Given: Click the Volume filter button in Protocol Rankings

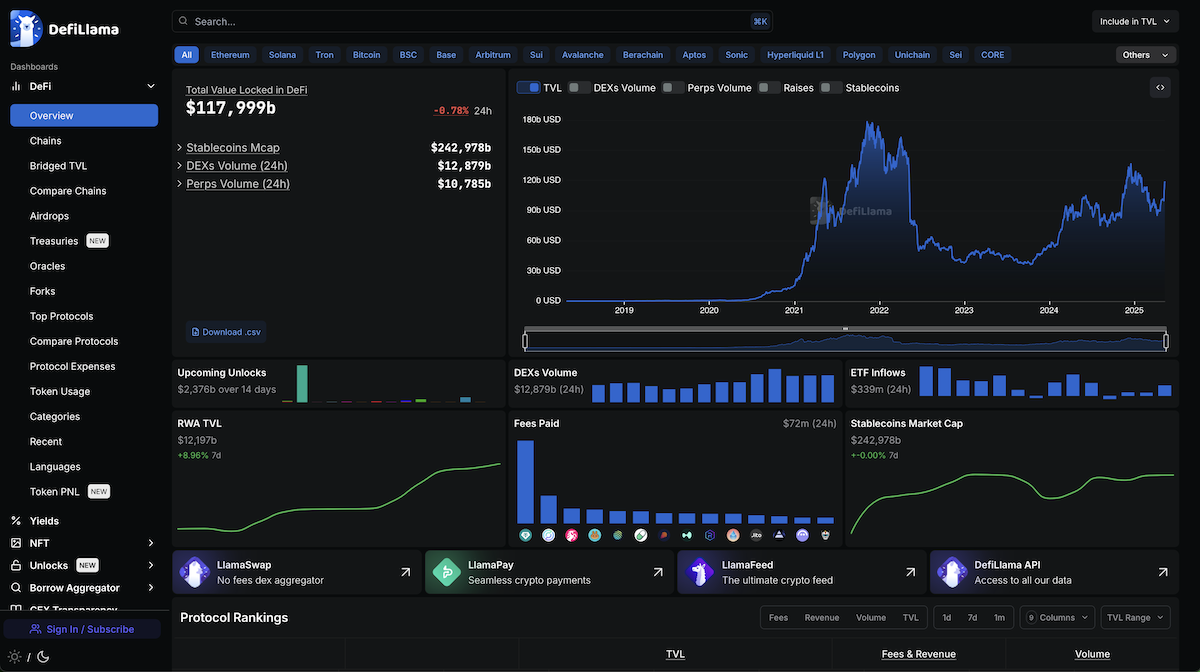Looking at the screenshot, I should [871, 618].
